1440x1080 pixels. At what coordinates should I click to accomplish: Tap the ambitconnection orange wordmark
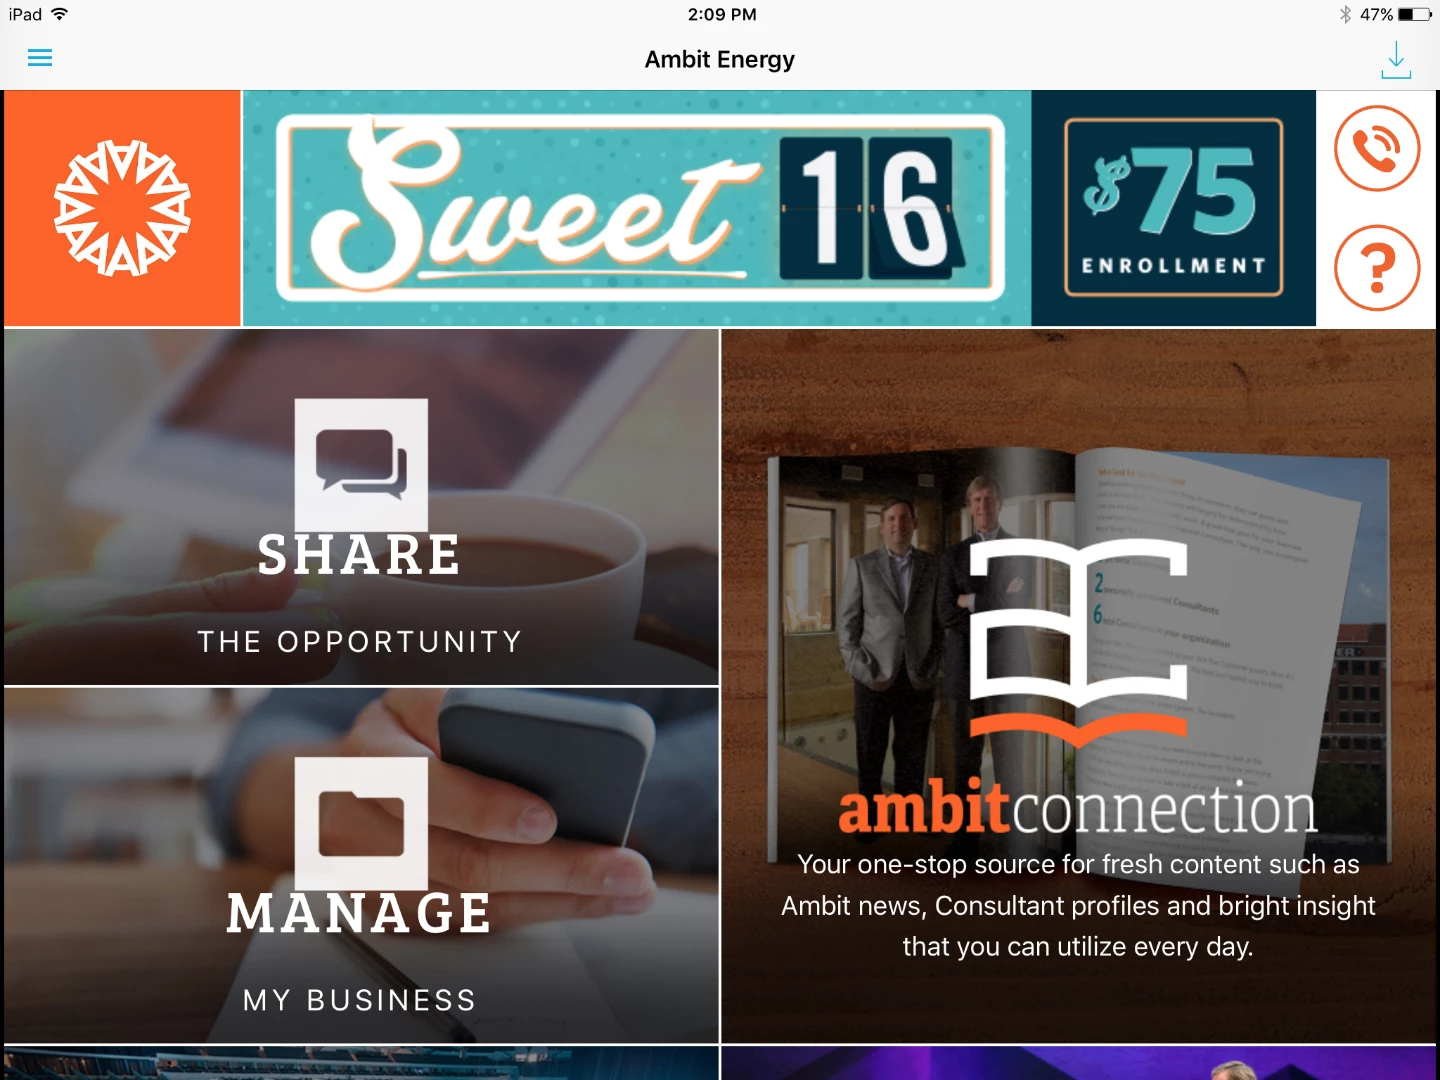(1078, 808)
